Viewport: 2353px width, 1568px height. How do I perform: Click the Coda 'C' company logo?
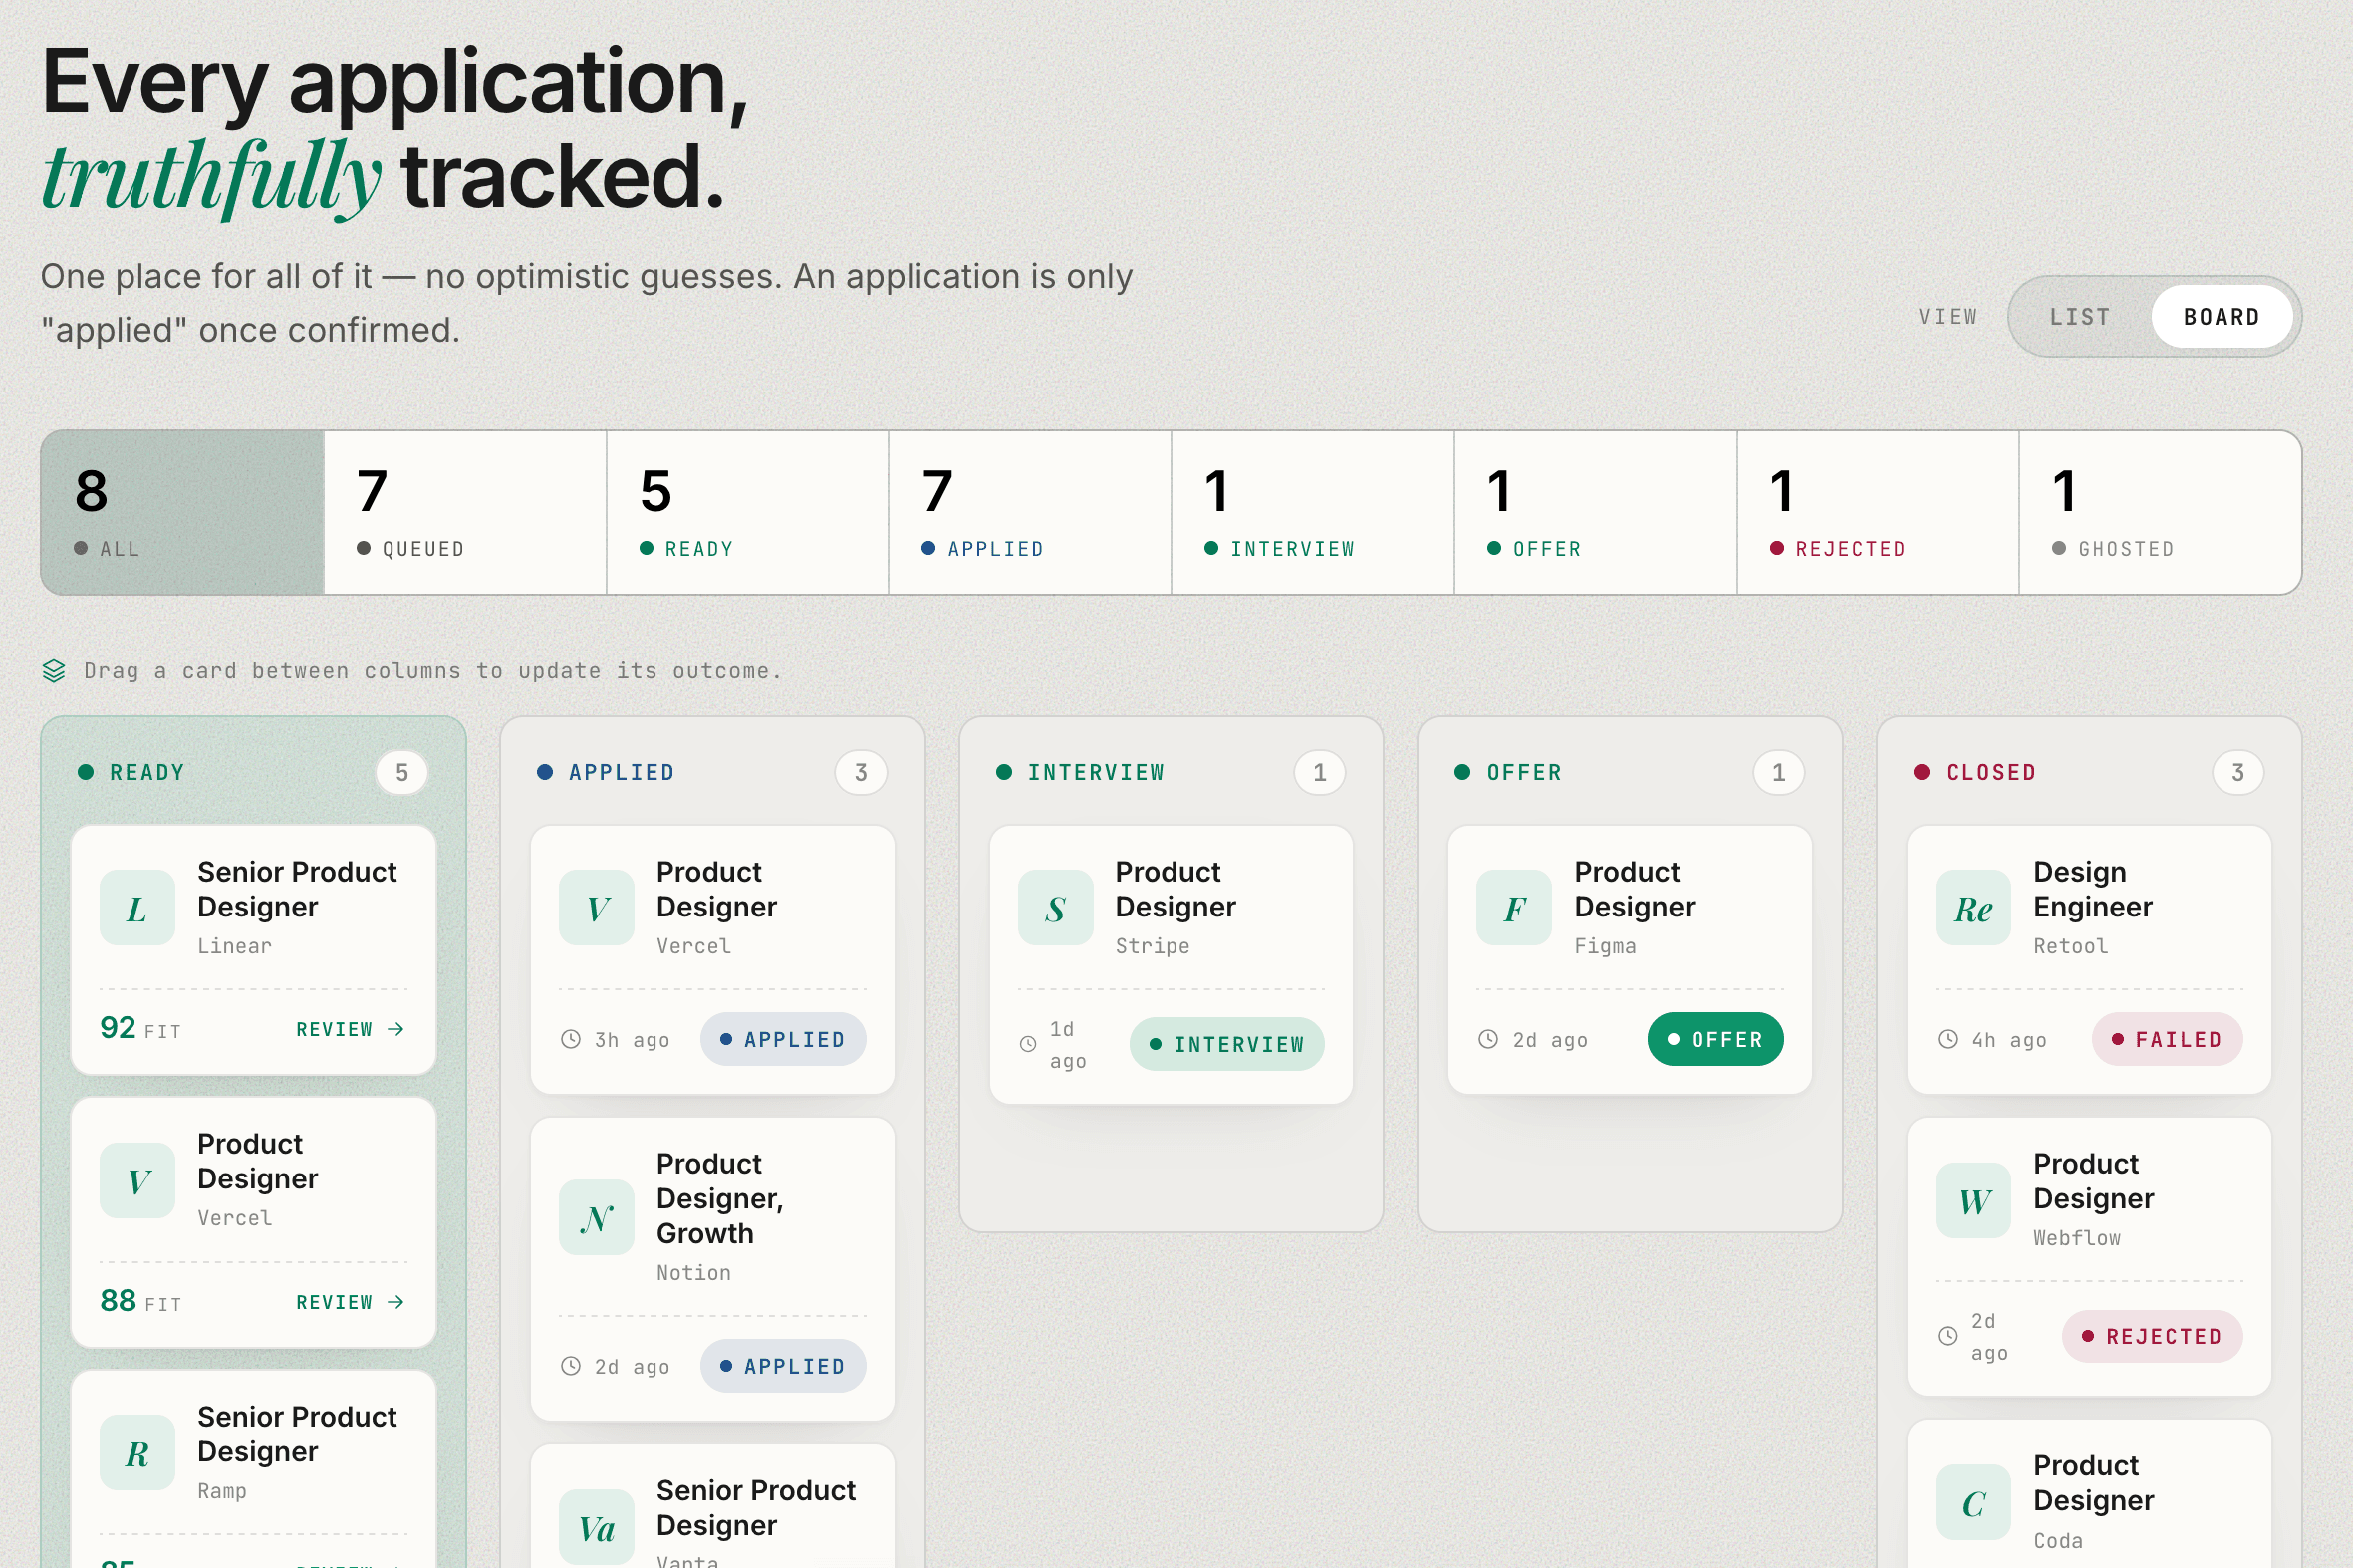point(1973,1502)
